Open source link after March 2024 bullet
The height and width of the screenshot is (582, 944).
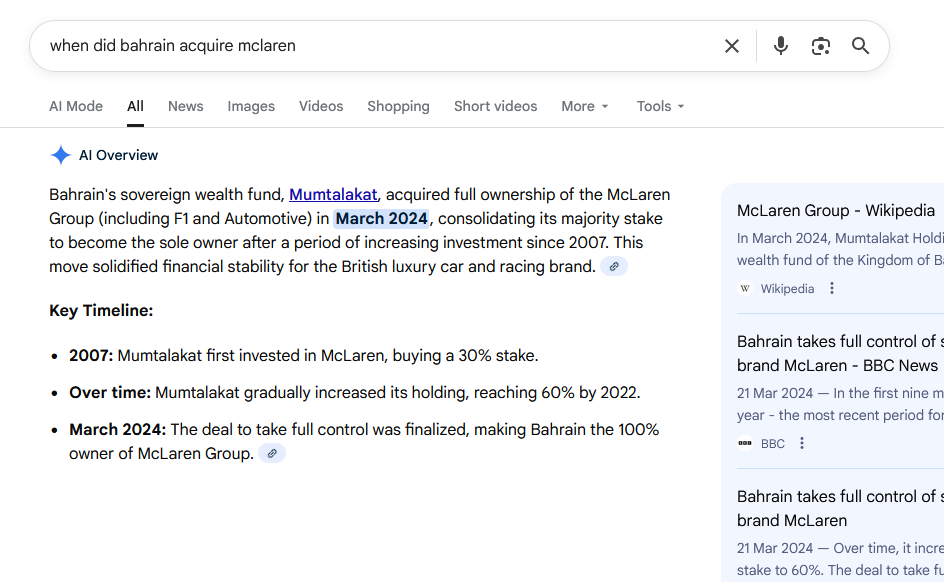coord(272,454)
